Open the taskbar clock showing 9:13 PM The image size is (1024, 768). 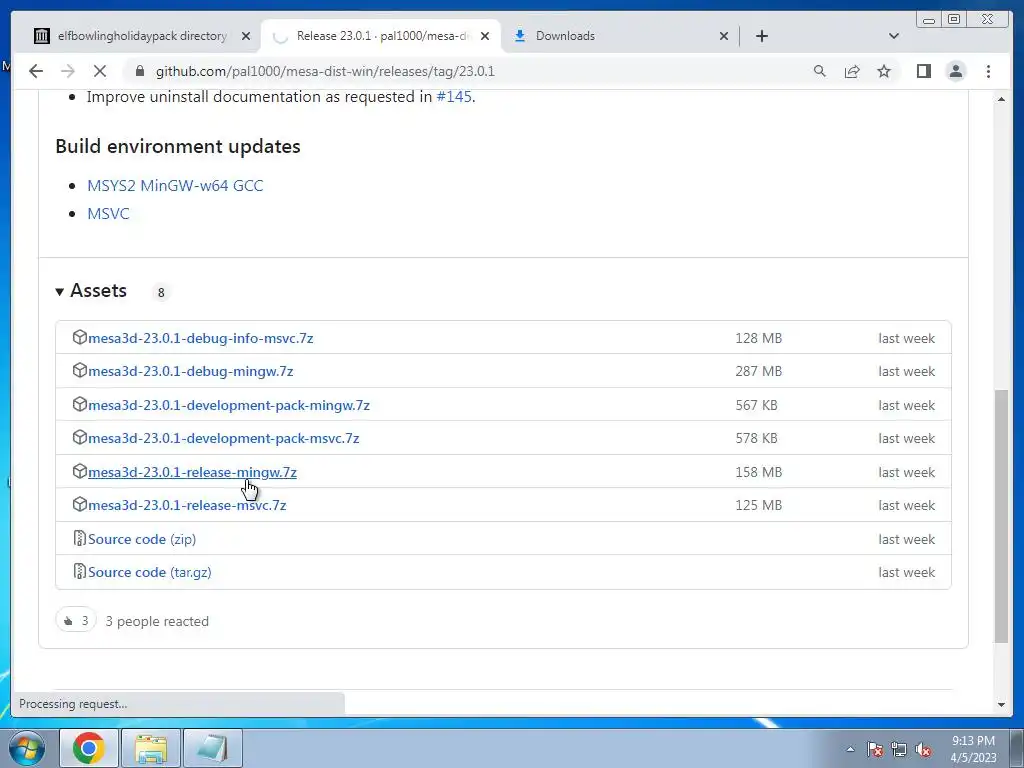point(973,749)
